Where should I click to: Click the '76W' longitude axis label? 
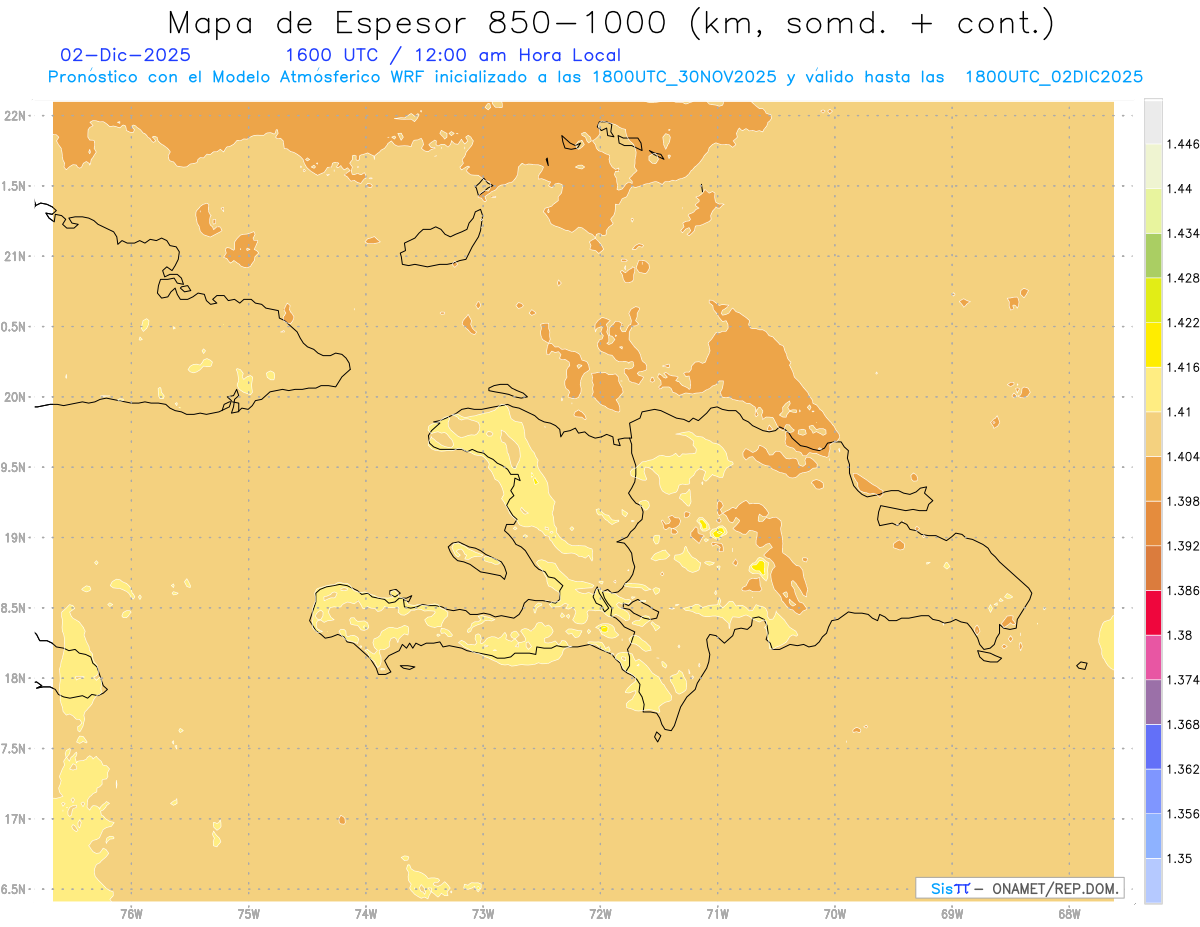tap(131, 914)
